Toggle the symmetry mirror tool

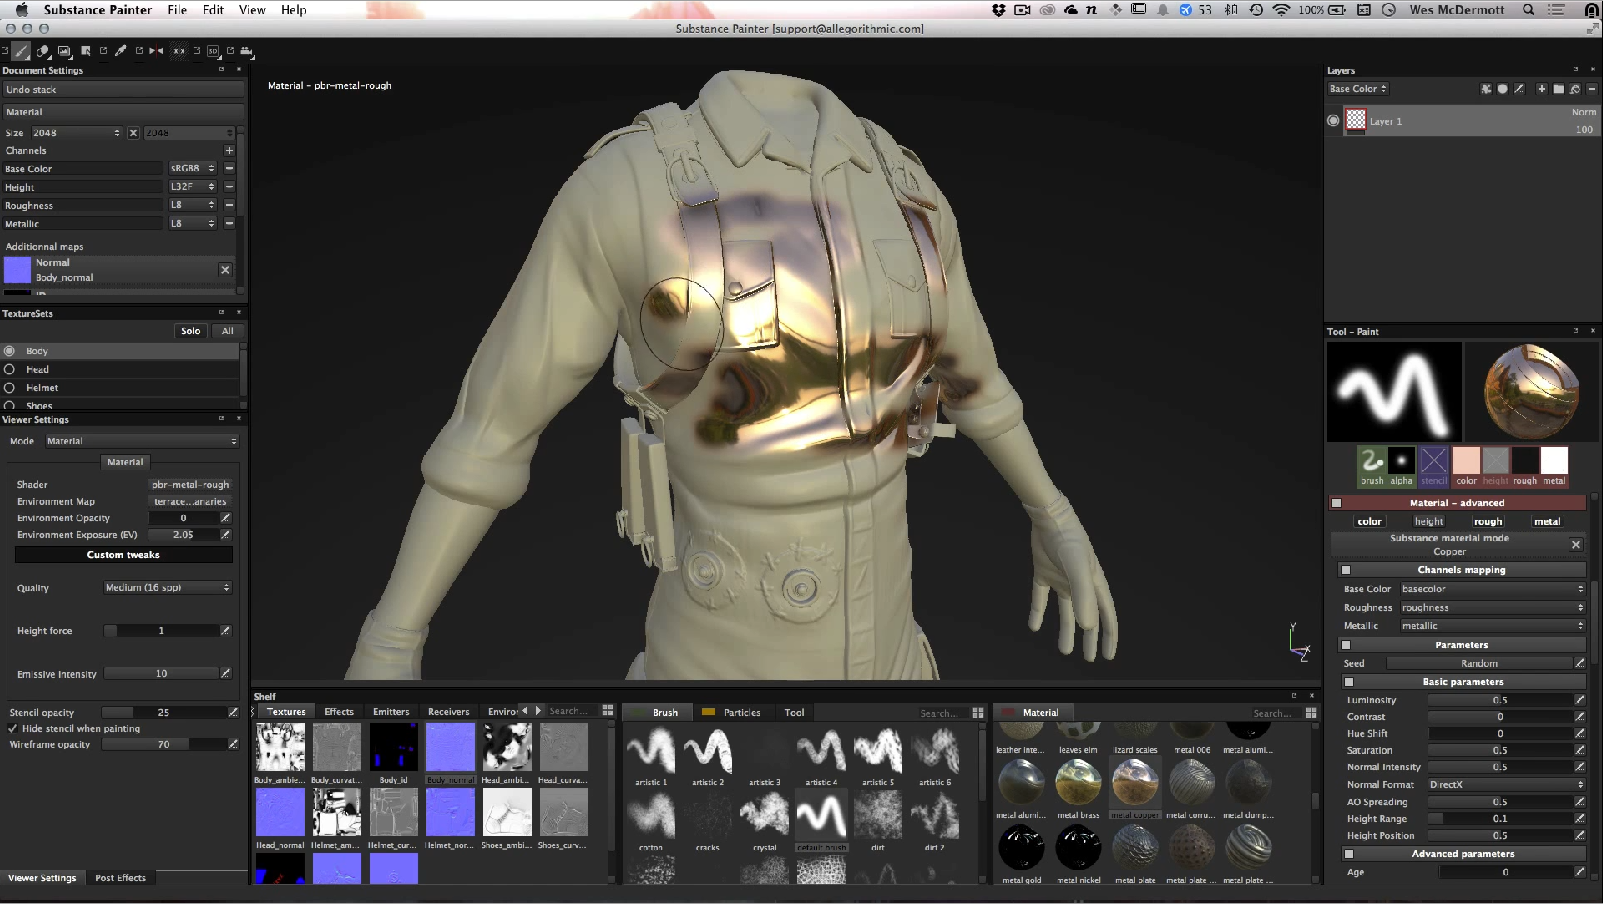(x=156, y=51)
